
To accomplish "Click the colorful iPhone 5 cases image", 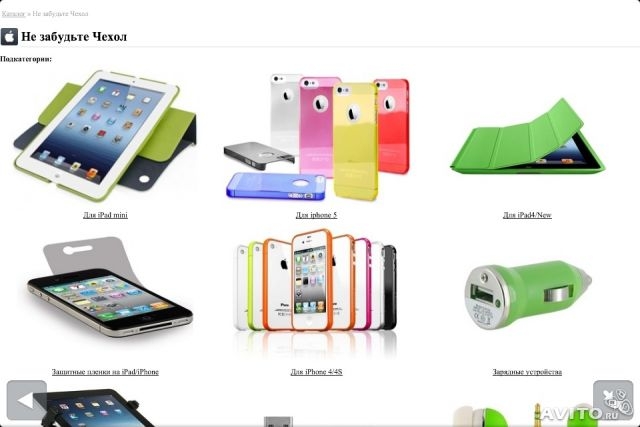I will click(316, 137).
